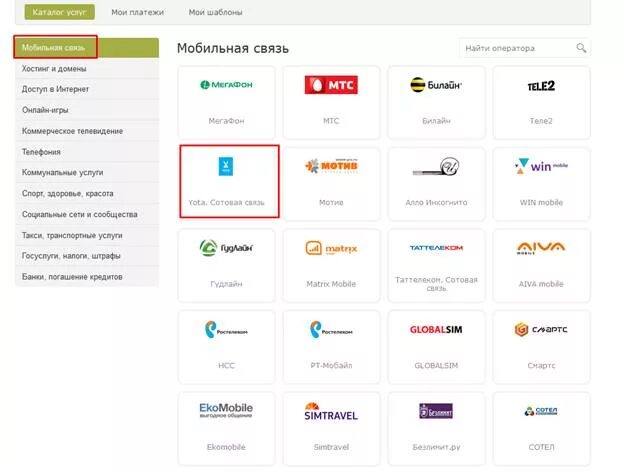Open Хостинг и домены category

point(87,69)
